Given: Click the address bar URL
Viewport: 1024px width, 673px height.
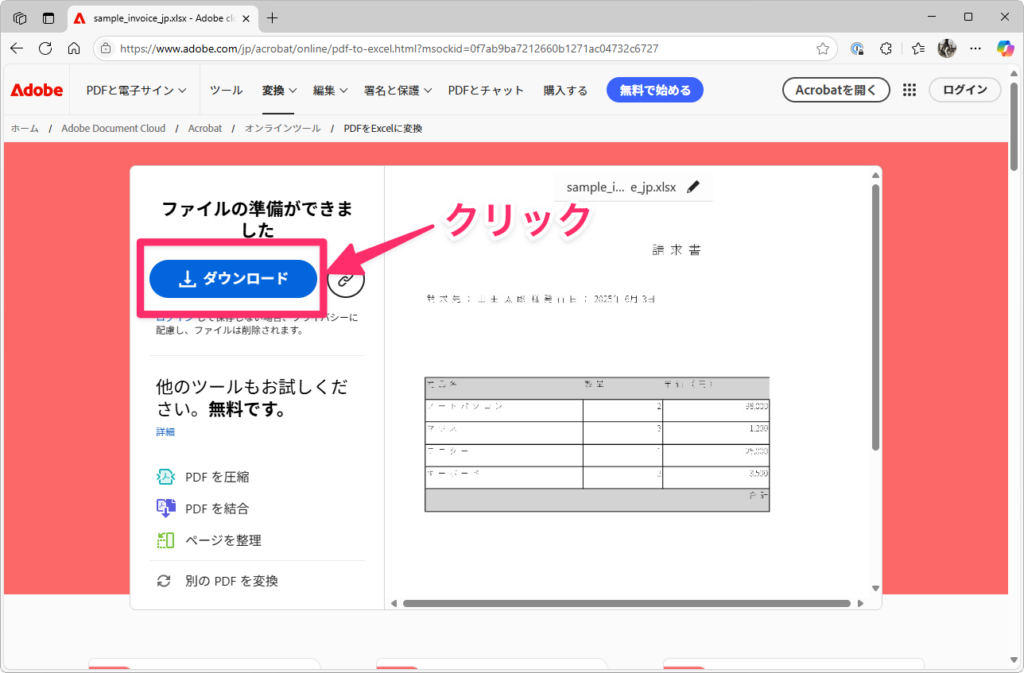Looking at the screenshot, I should (x=389, y=48).
